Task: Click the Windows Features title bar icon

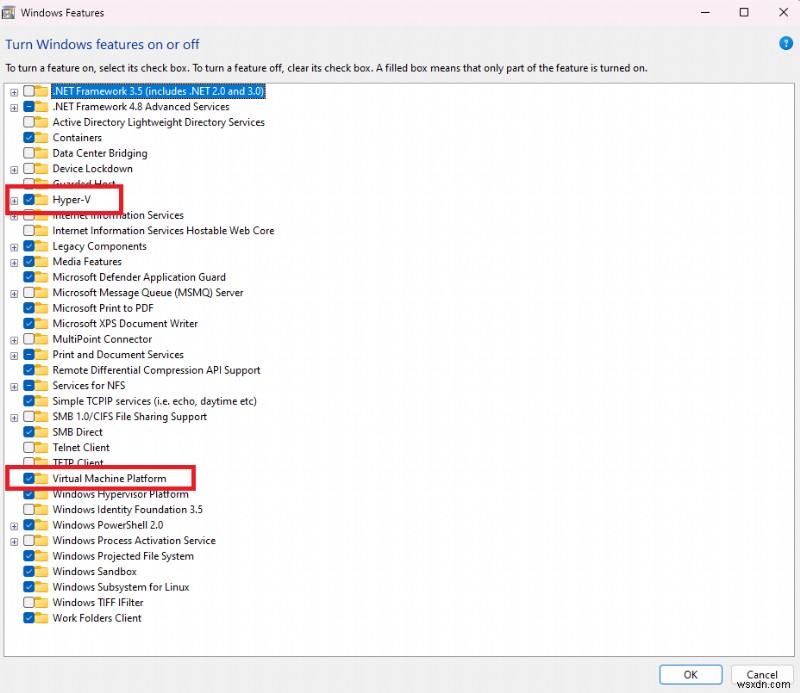Action: pos(11,12)
